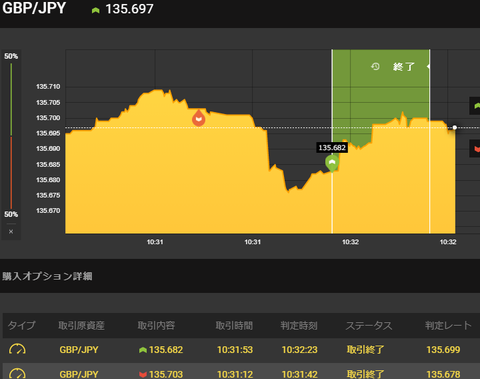480x379 pixels.
Task: Click the 135.710 axis label
Action: (x=48, y=87)
